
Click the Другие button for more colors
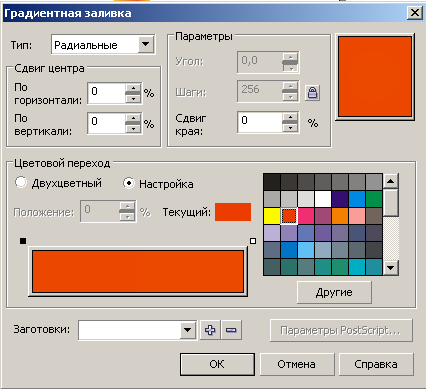pyautogui.click(x=334, y=292)
